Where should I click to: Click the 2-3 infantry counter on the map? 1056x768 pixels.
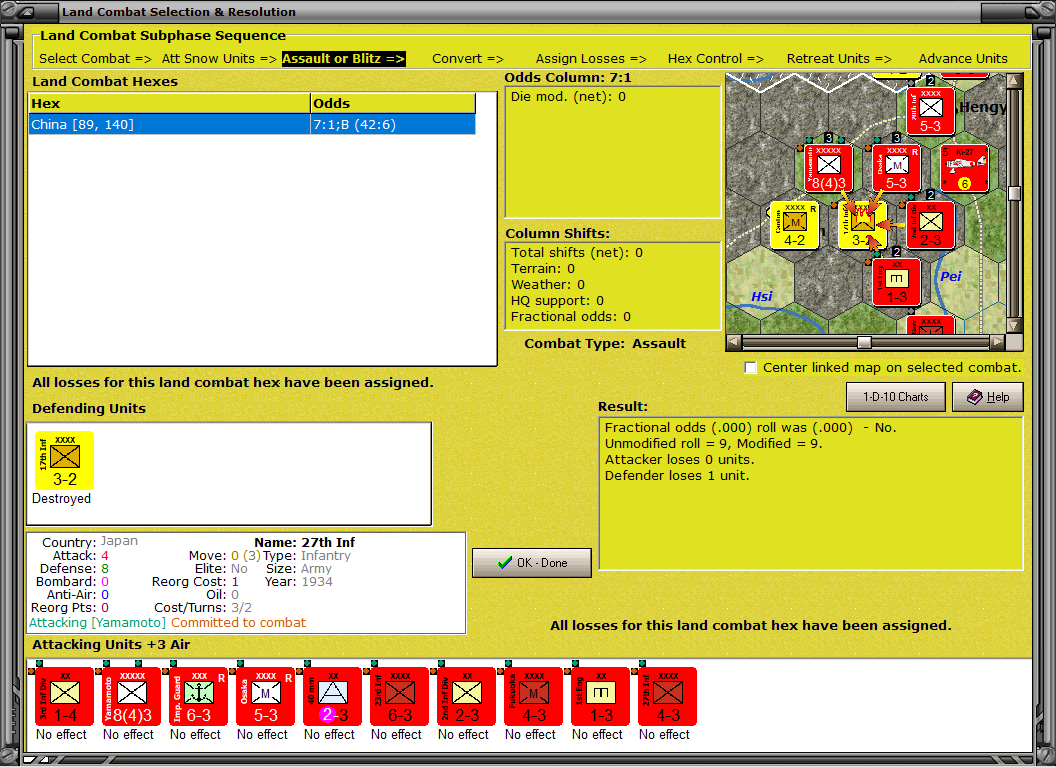[x=931, y=225]
